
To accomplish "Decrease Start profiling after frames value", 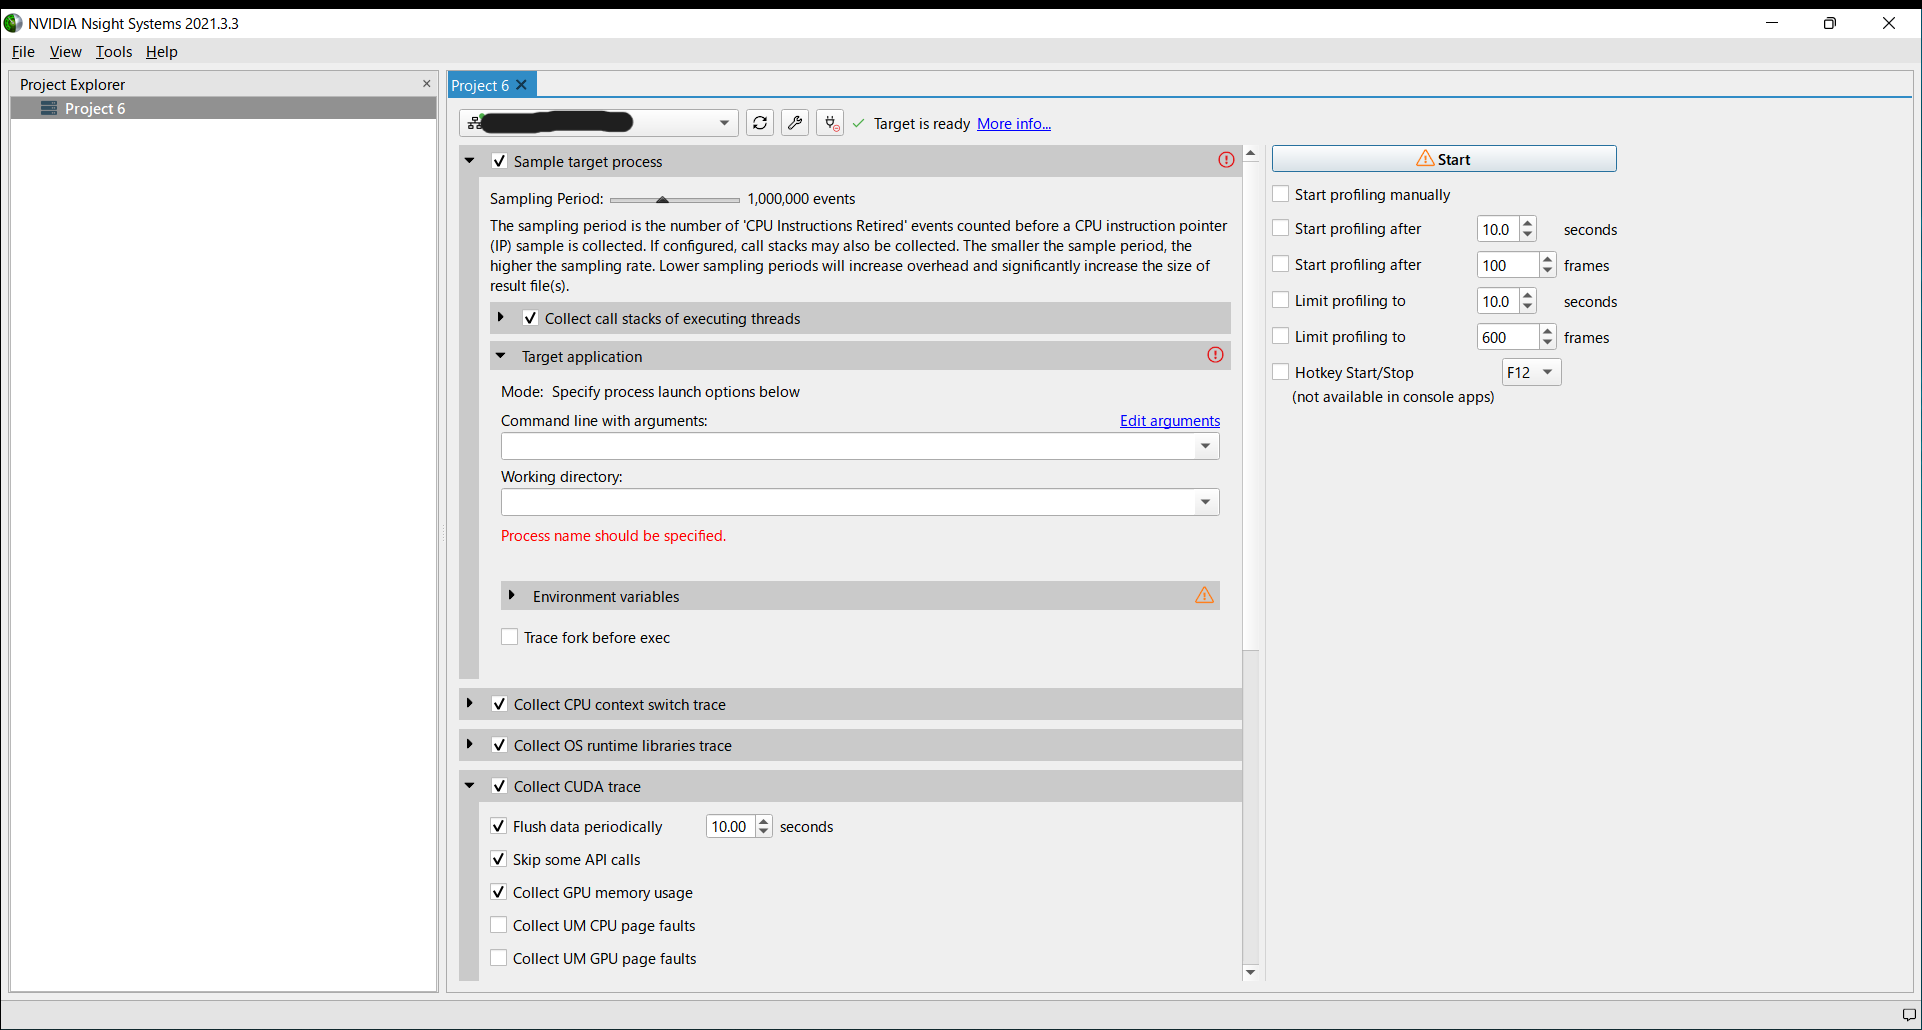I will tap(1547, 270).
